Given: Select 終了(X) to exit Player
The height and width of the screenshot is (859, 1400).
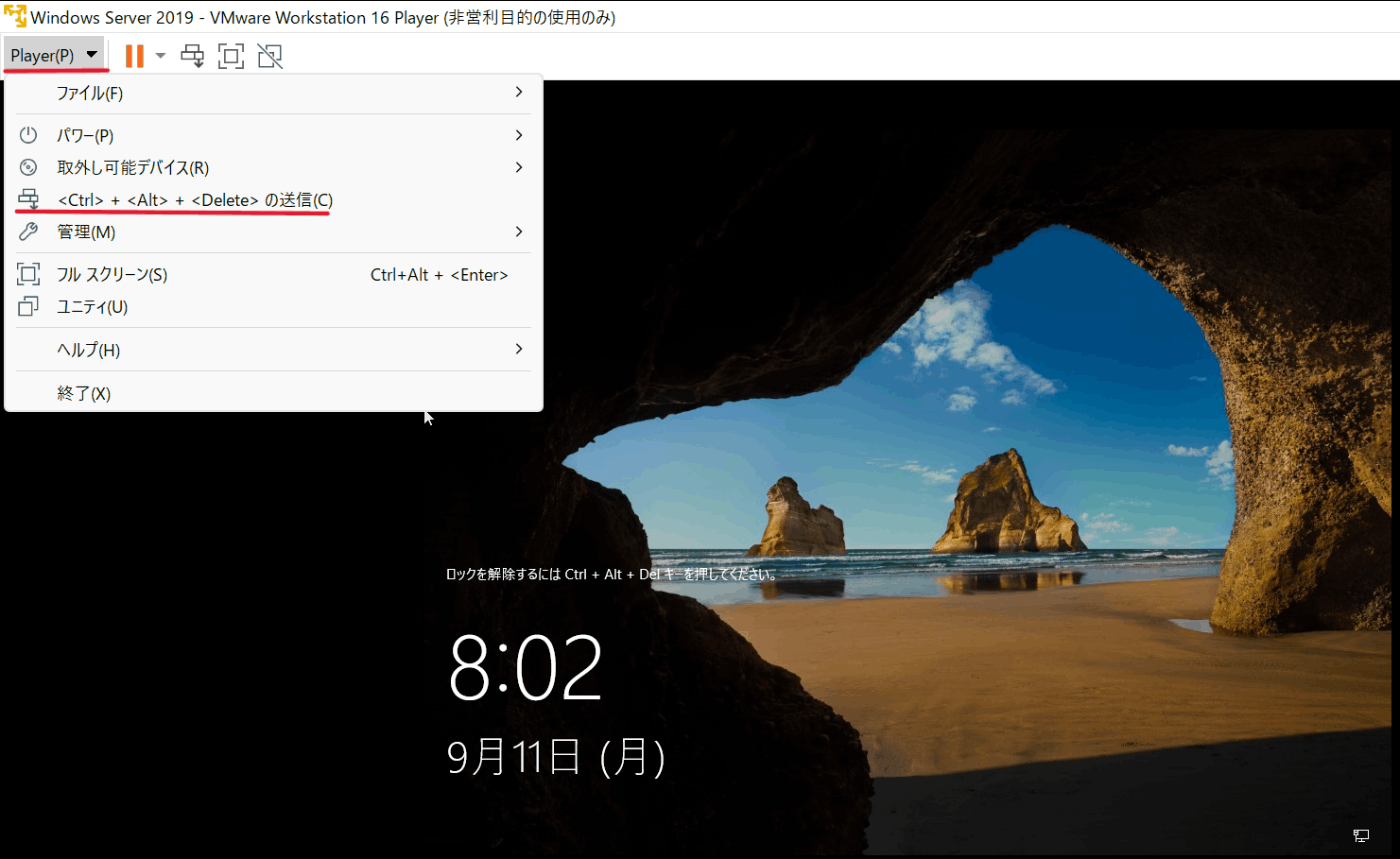Looking at the screenshot, I should coord(274,393).
